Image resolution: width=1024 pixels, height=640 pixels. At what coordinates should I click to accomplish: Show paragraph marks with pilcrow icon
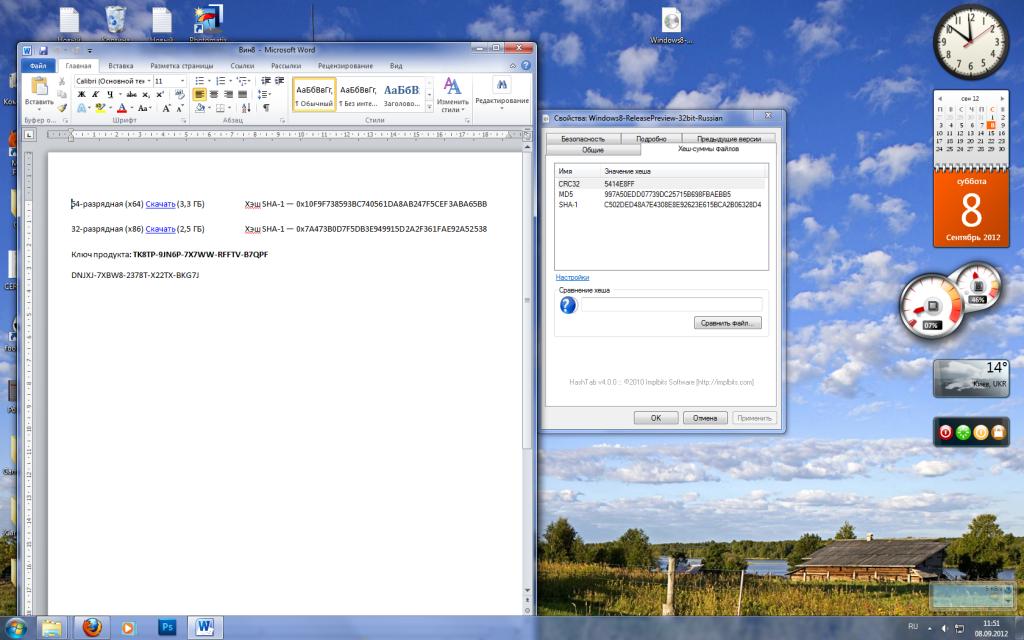pyautogui.click(x=266, y=107)
